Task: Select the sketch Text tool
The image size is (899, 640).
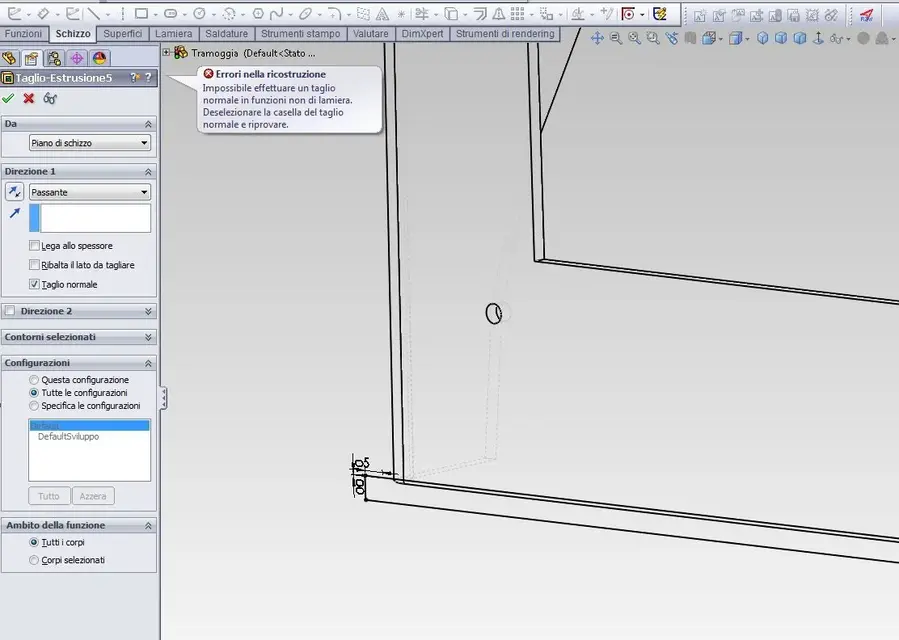Action: [x=382, y=13]
